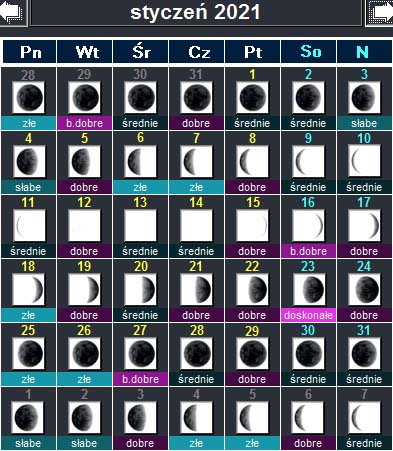Click the 'złe' label under day 18
Viewport: 393px width, 451px height.
(x=28, y=315)
